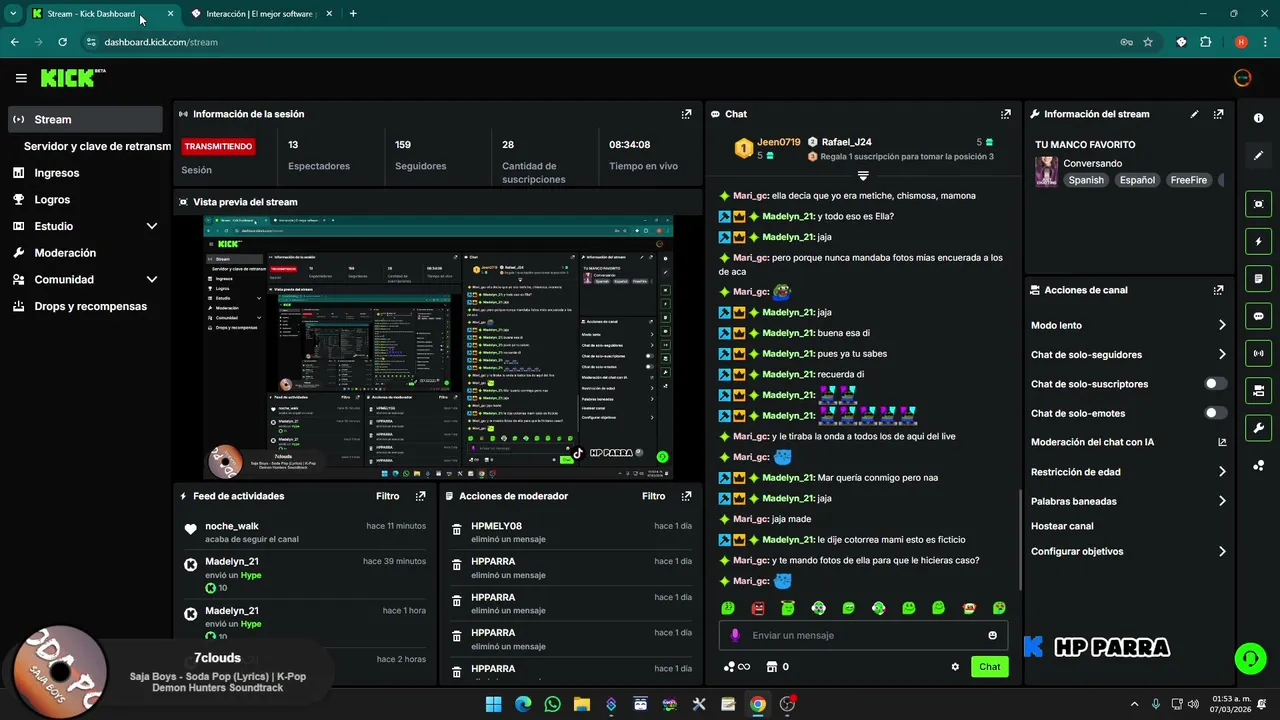The height and width of the screenshot is (720, 1280).
Task: Toggle the wrench icon in the right toolbar
Action: [1258, 428]
